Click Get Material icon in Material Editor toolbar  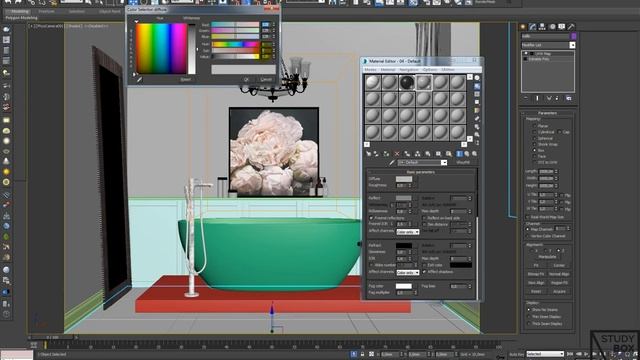coord(369,154)
